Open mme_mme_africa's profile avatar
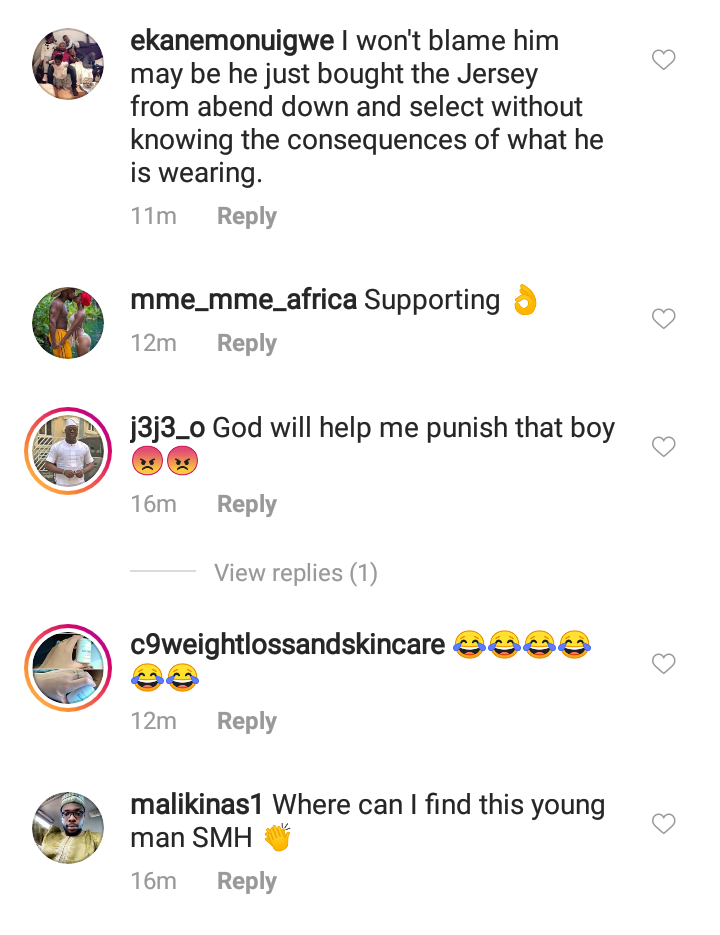Viewport: 720px width, 935px height. click(x=68, y=323)
